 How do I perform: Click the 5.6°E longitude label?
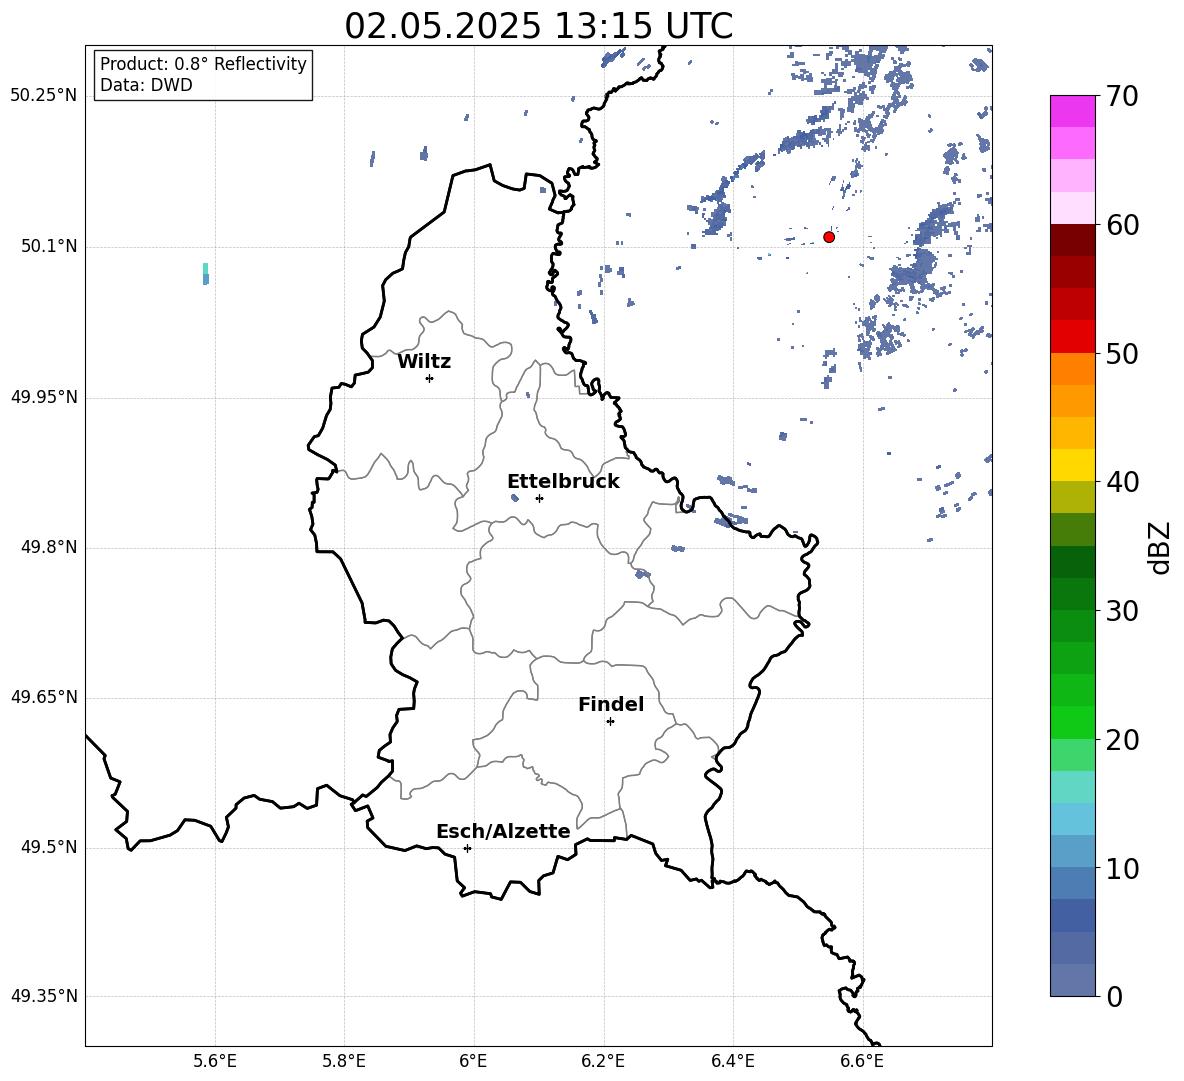coord(214,1062)
